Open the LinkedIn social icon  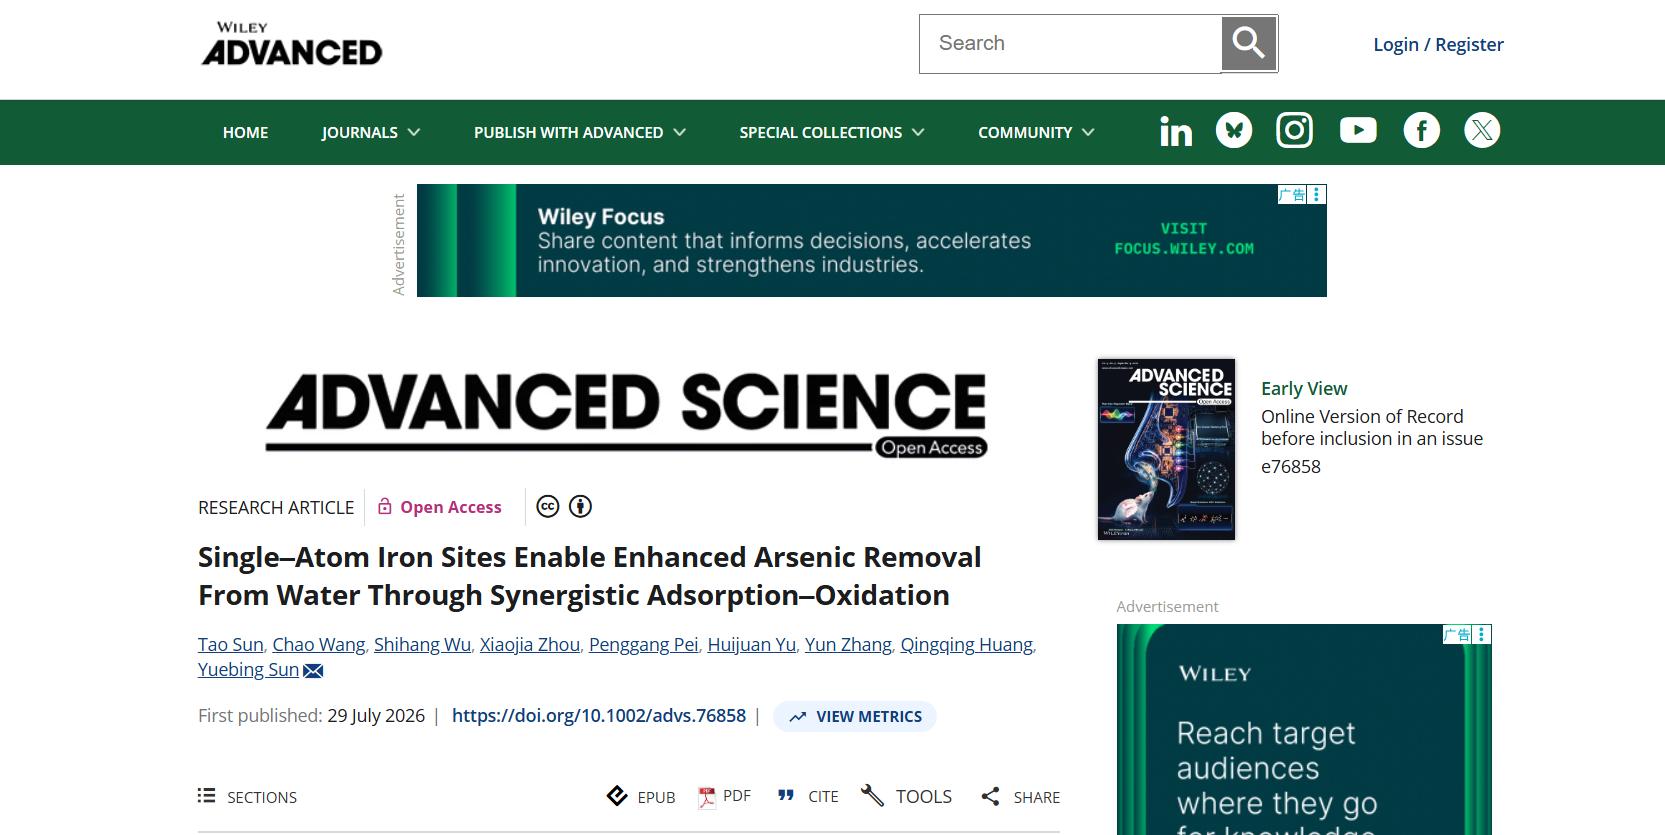point(1176,131)
